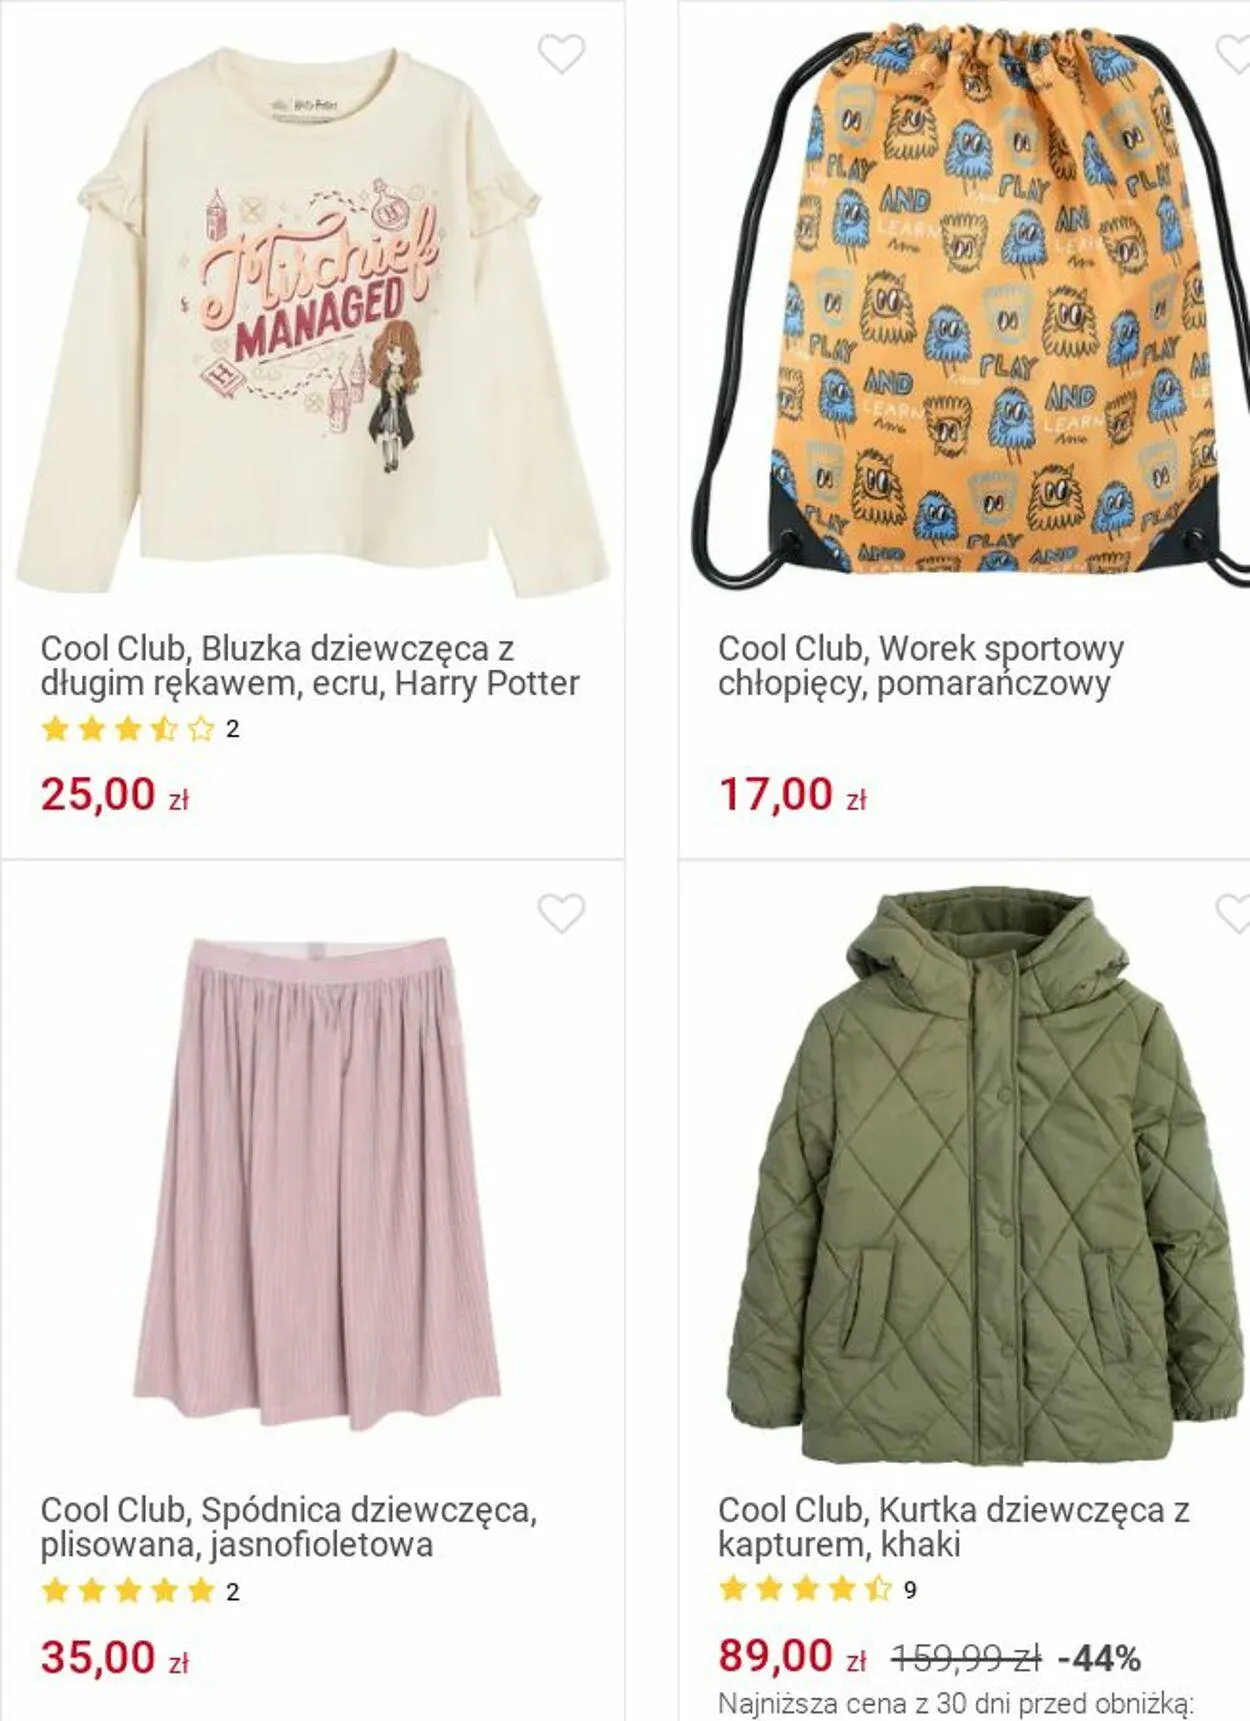The image size is (1250, 1721).
Task: Open Worek sportowy chłopięcy title link
Action: [x=921, y=666]
